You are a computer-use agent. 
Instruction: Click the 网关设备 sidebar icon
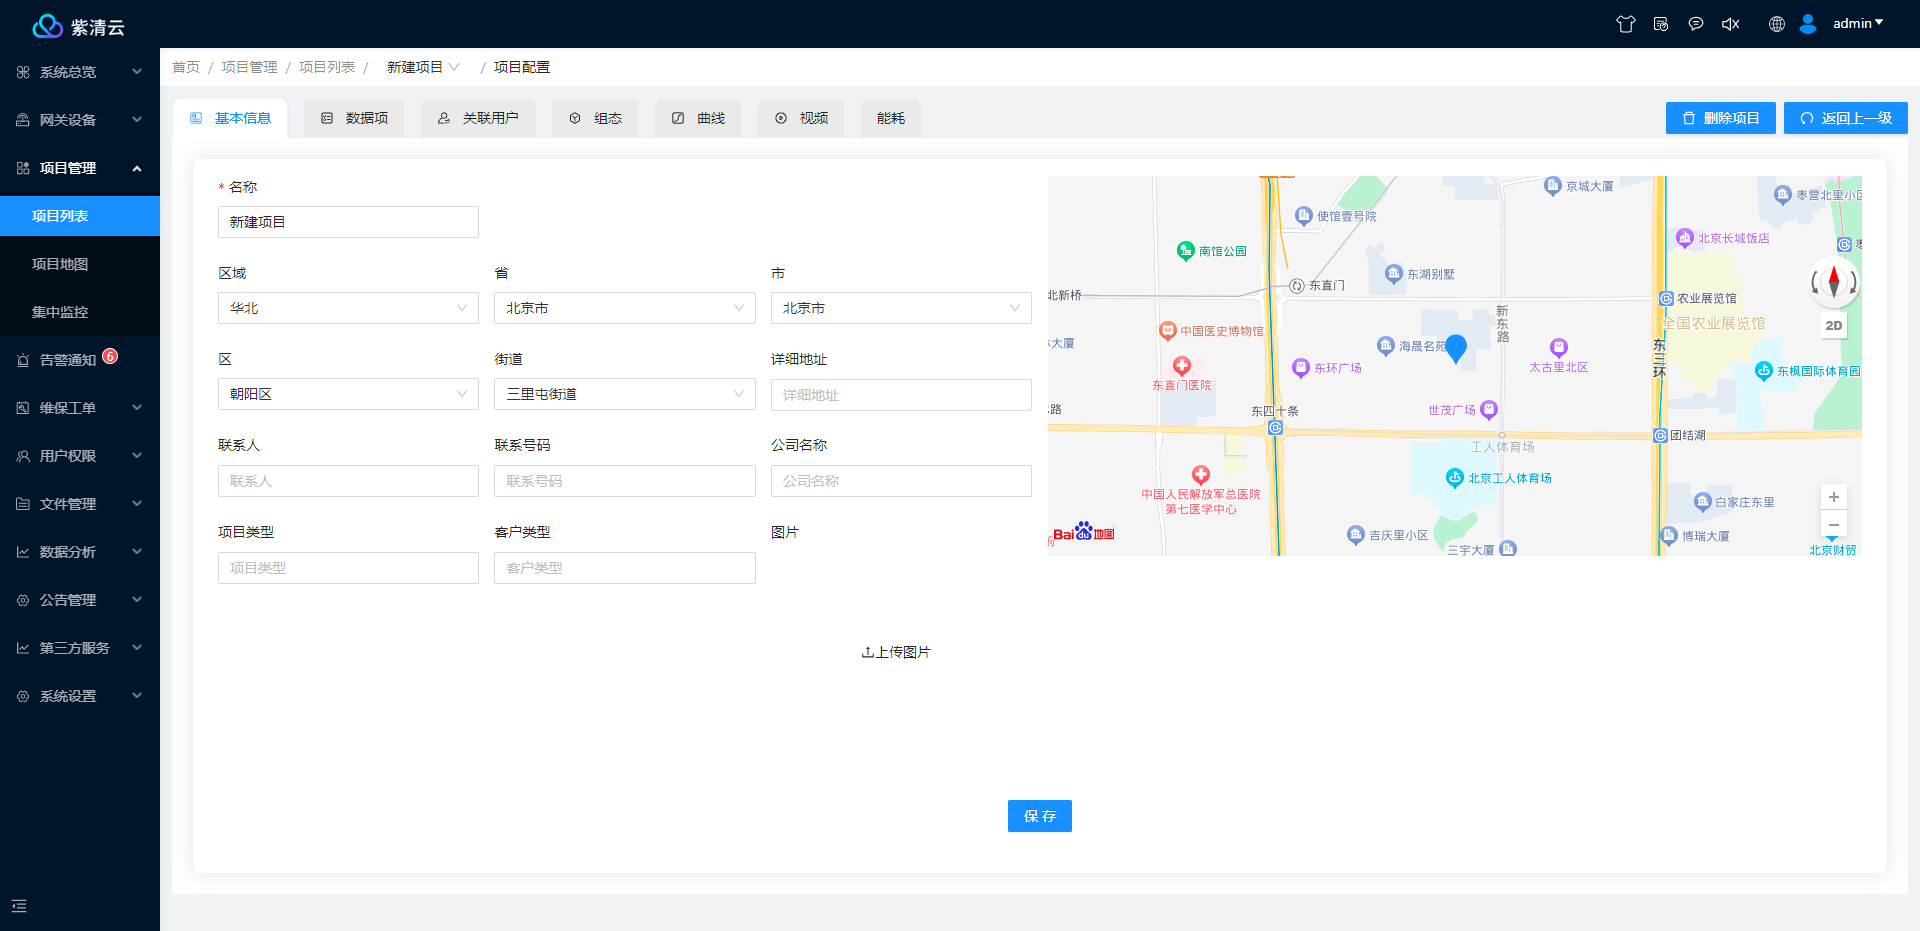tap(23, 120)
